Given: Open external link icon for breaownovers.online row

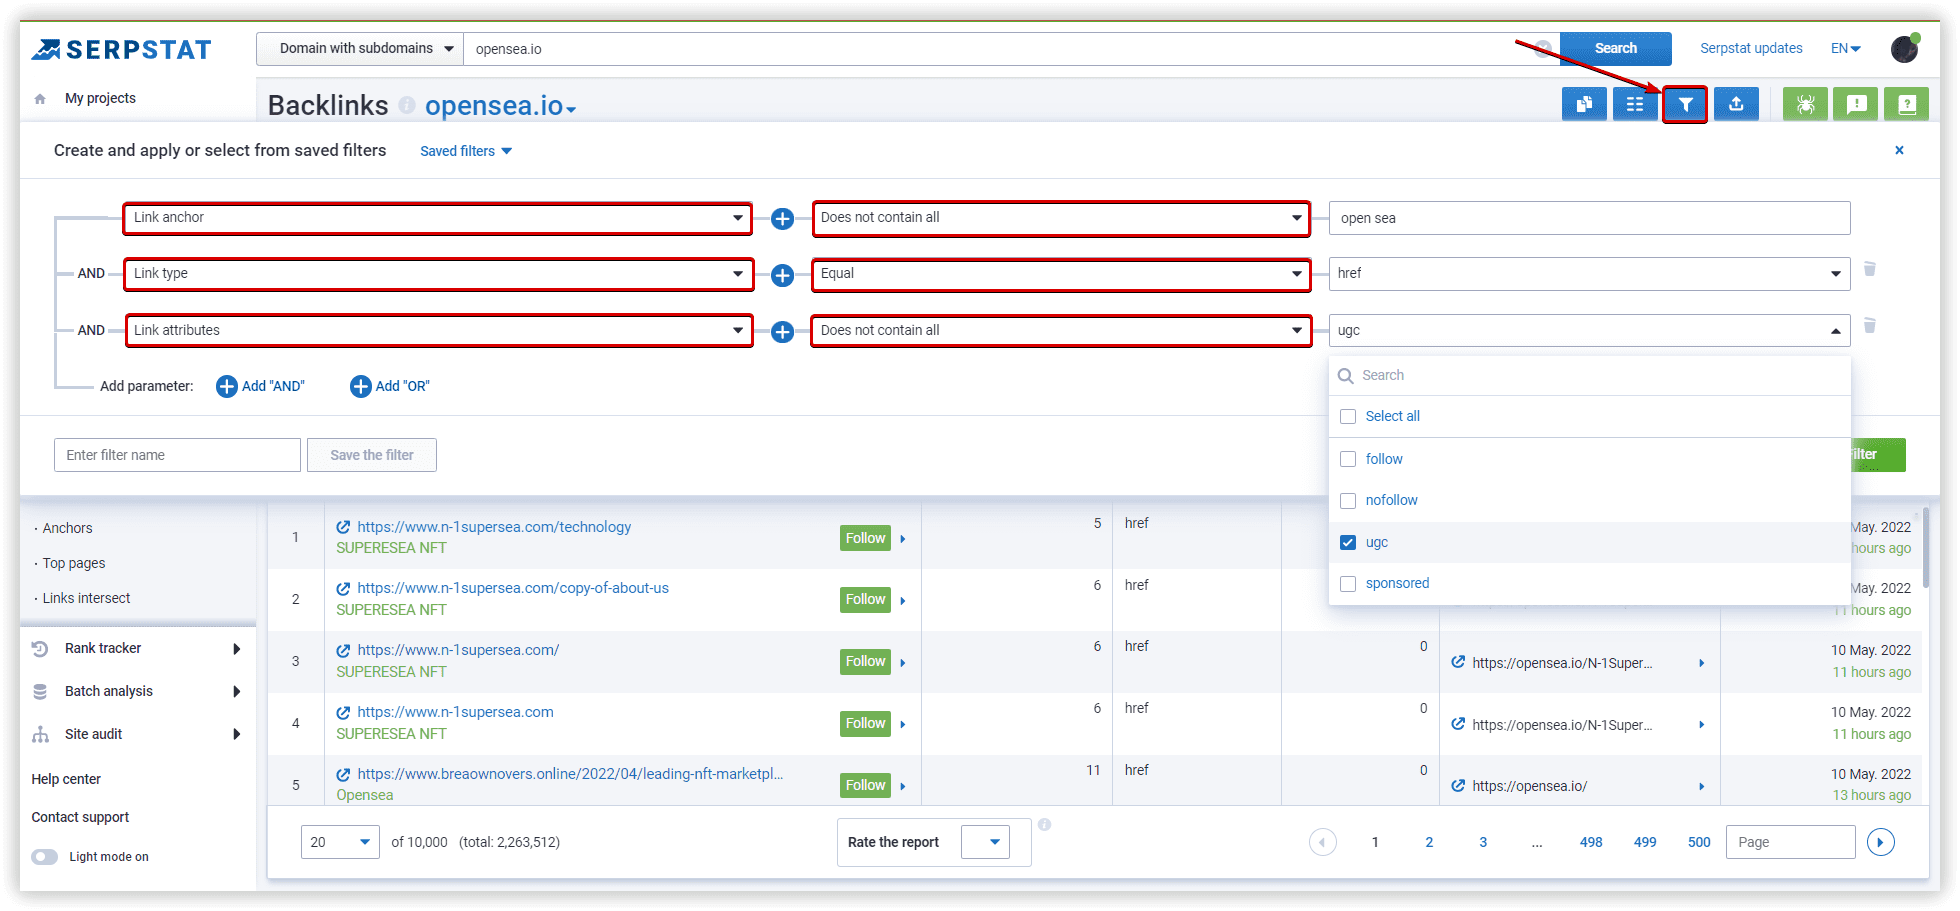Looking at the screenshot, I should click(343, 774).
